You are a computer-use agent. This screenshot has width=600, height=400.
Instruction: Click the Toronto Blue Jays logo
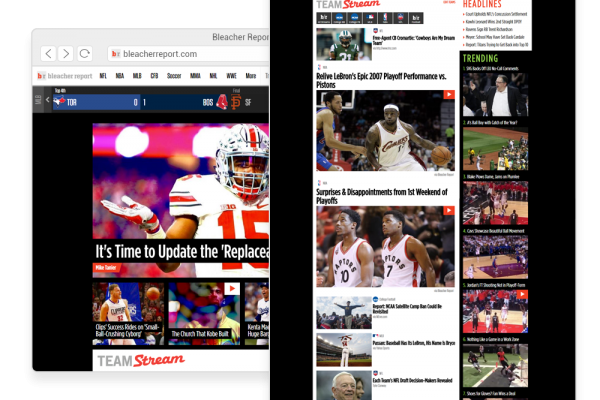[59, 102]
